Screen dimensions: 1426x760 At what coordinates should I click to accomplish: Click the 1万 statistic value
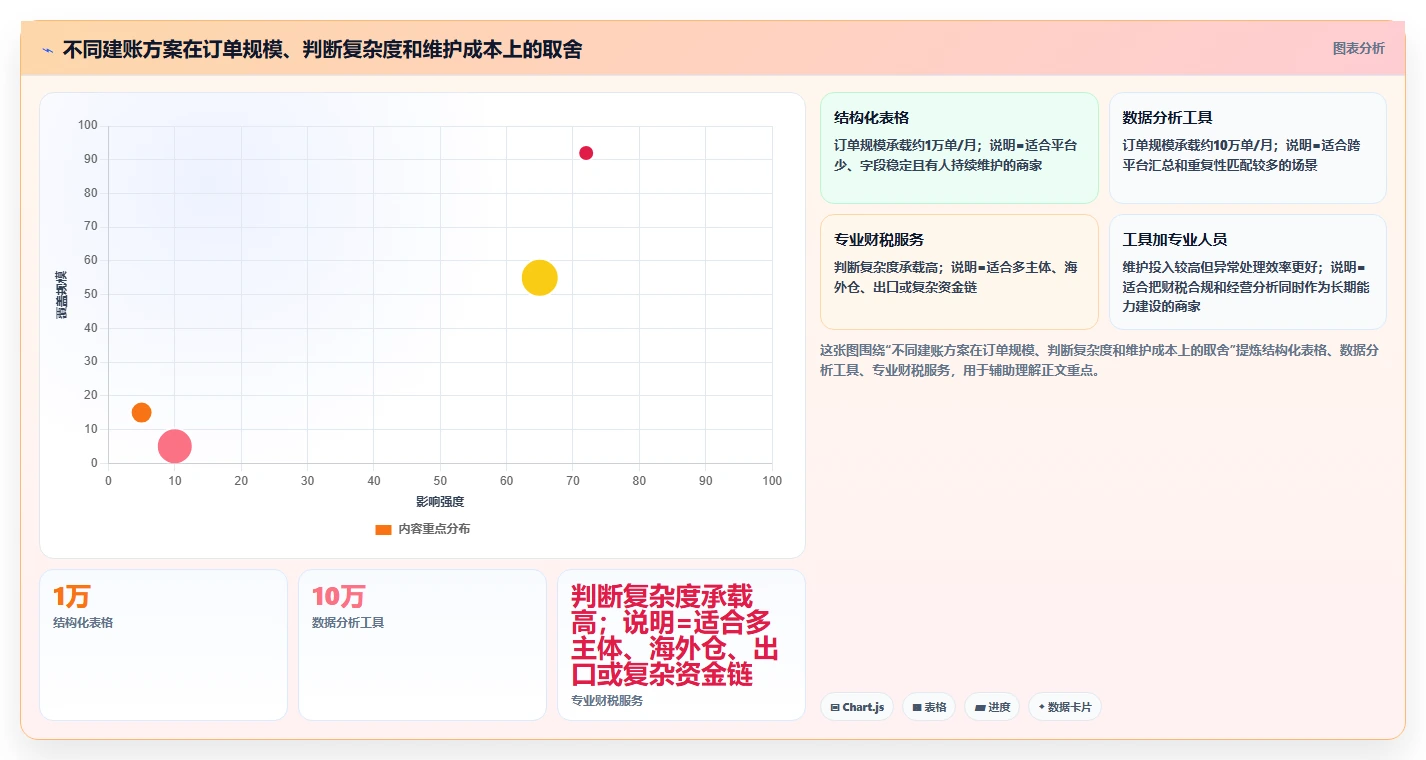pos(71,597)
